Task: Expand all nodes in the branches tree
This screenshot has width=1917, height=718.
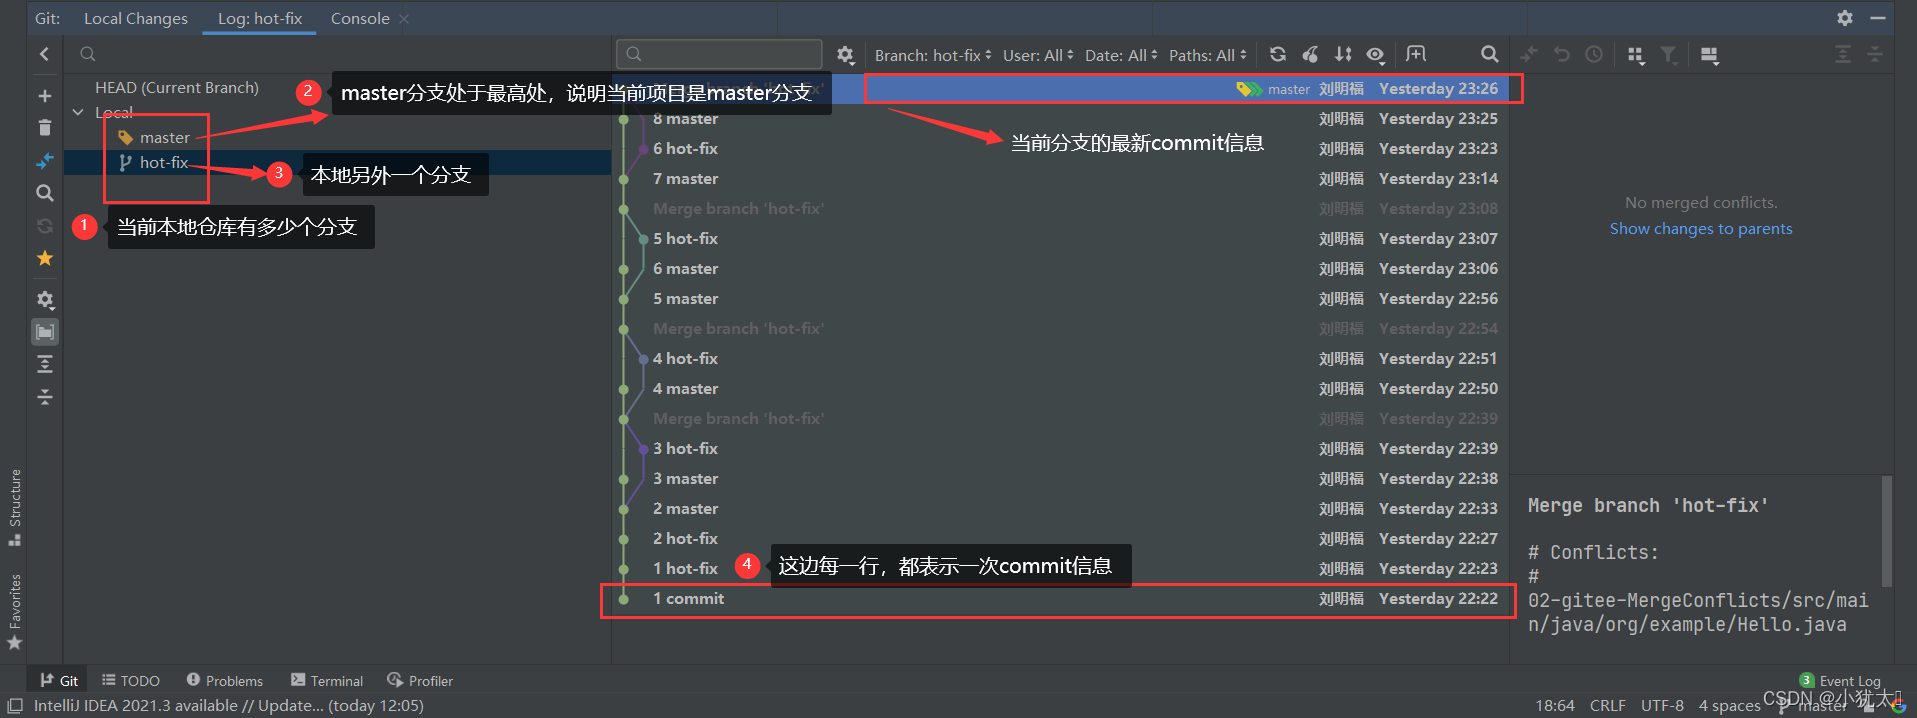Action: 44,364
